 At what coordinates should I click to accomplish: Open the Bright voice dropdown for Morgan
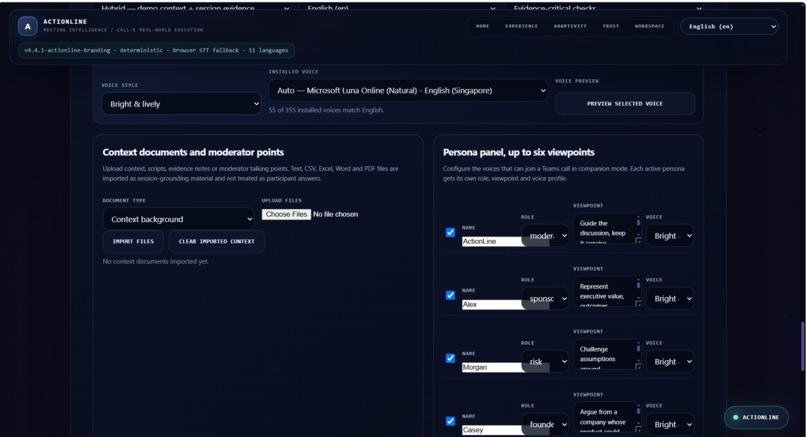pyautogui.click(x=670, y=362)
